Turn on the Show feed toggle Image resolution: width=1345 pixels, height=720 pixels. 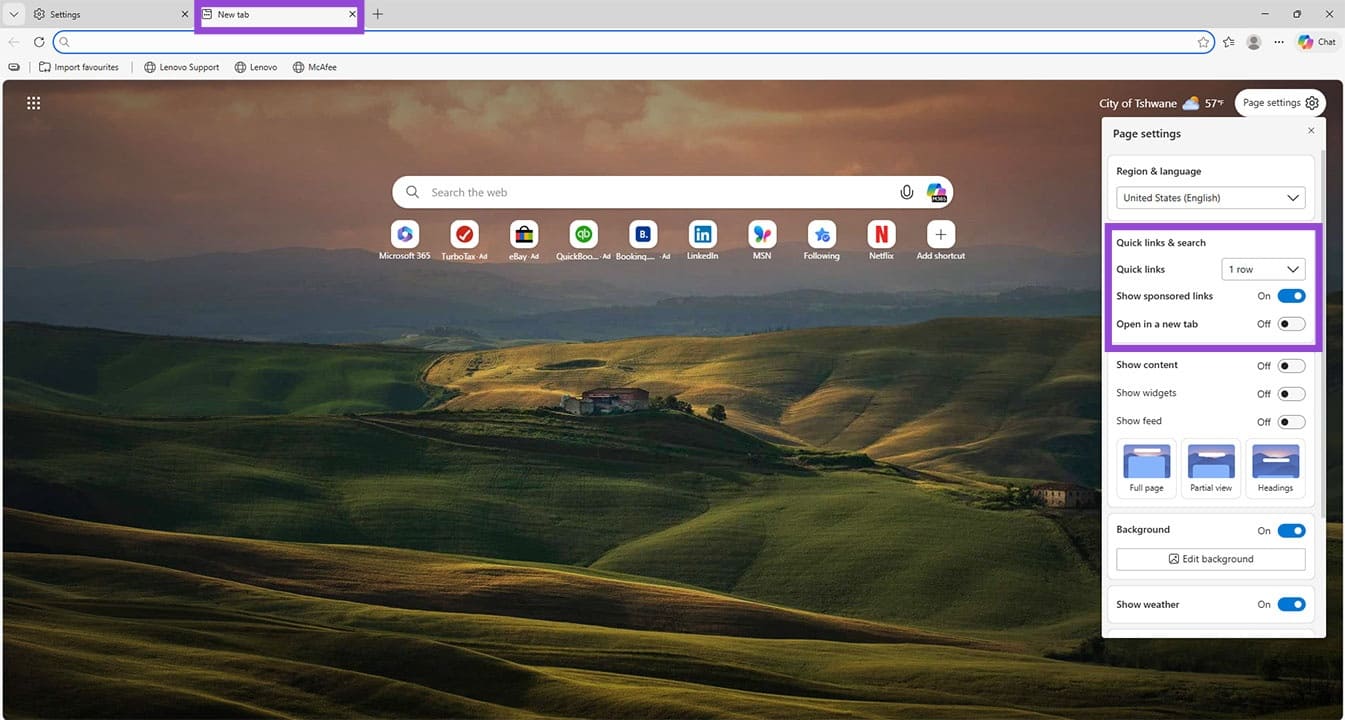click(x=1291, y=421)
